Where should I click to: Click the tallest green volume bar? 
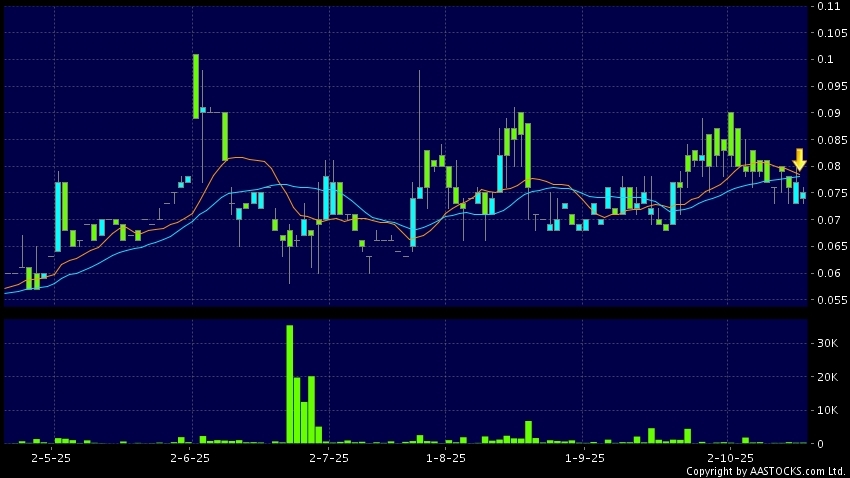click(x=290, y=384)
